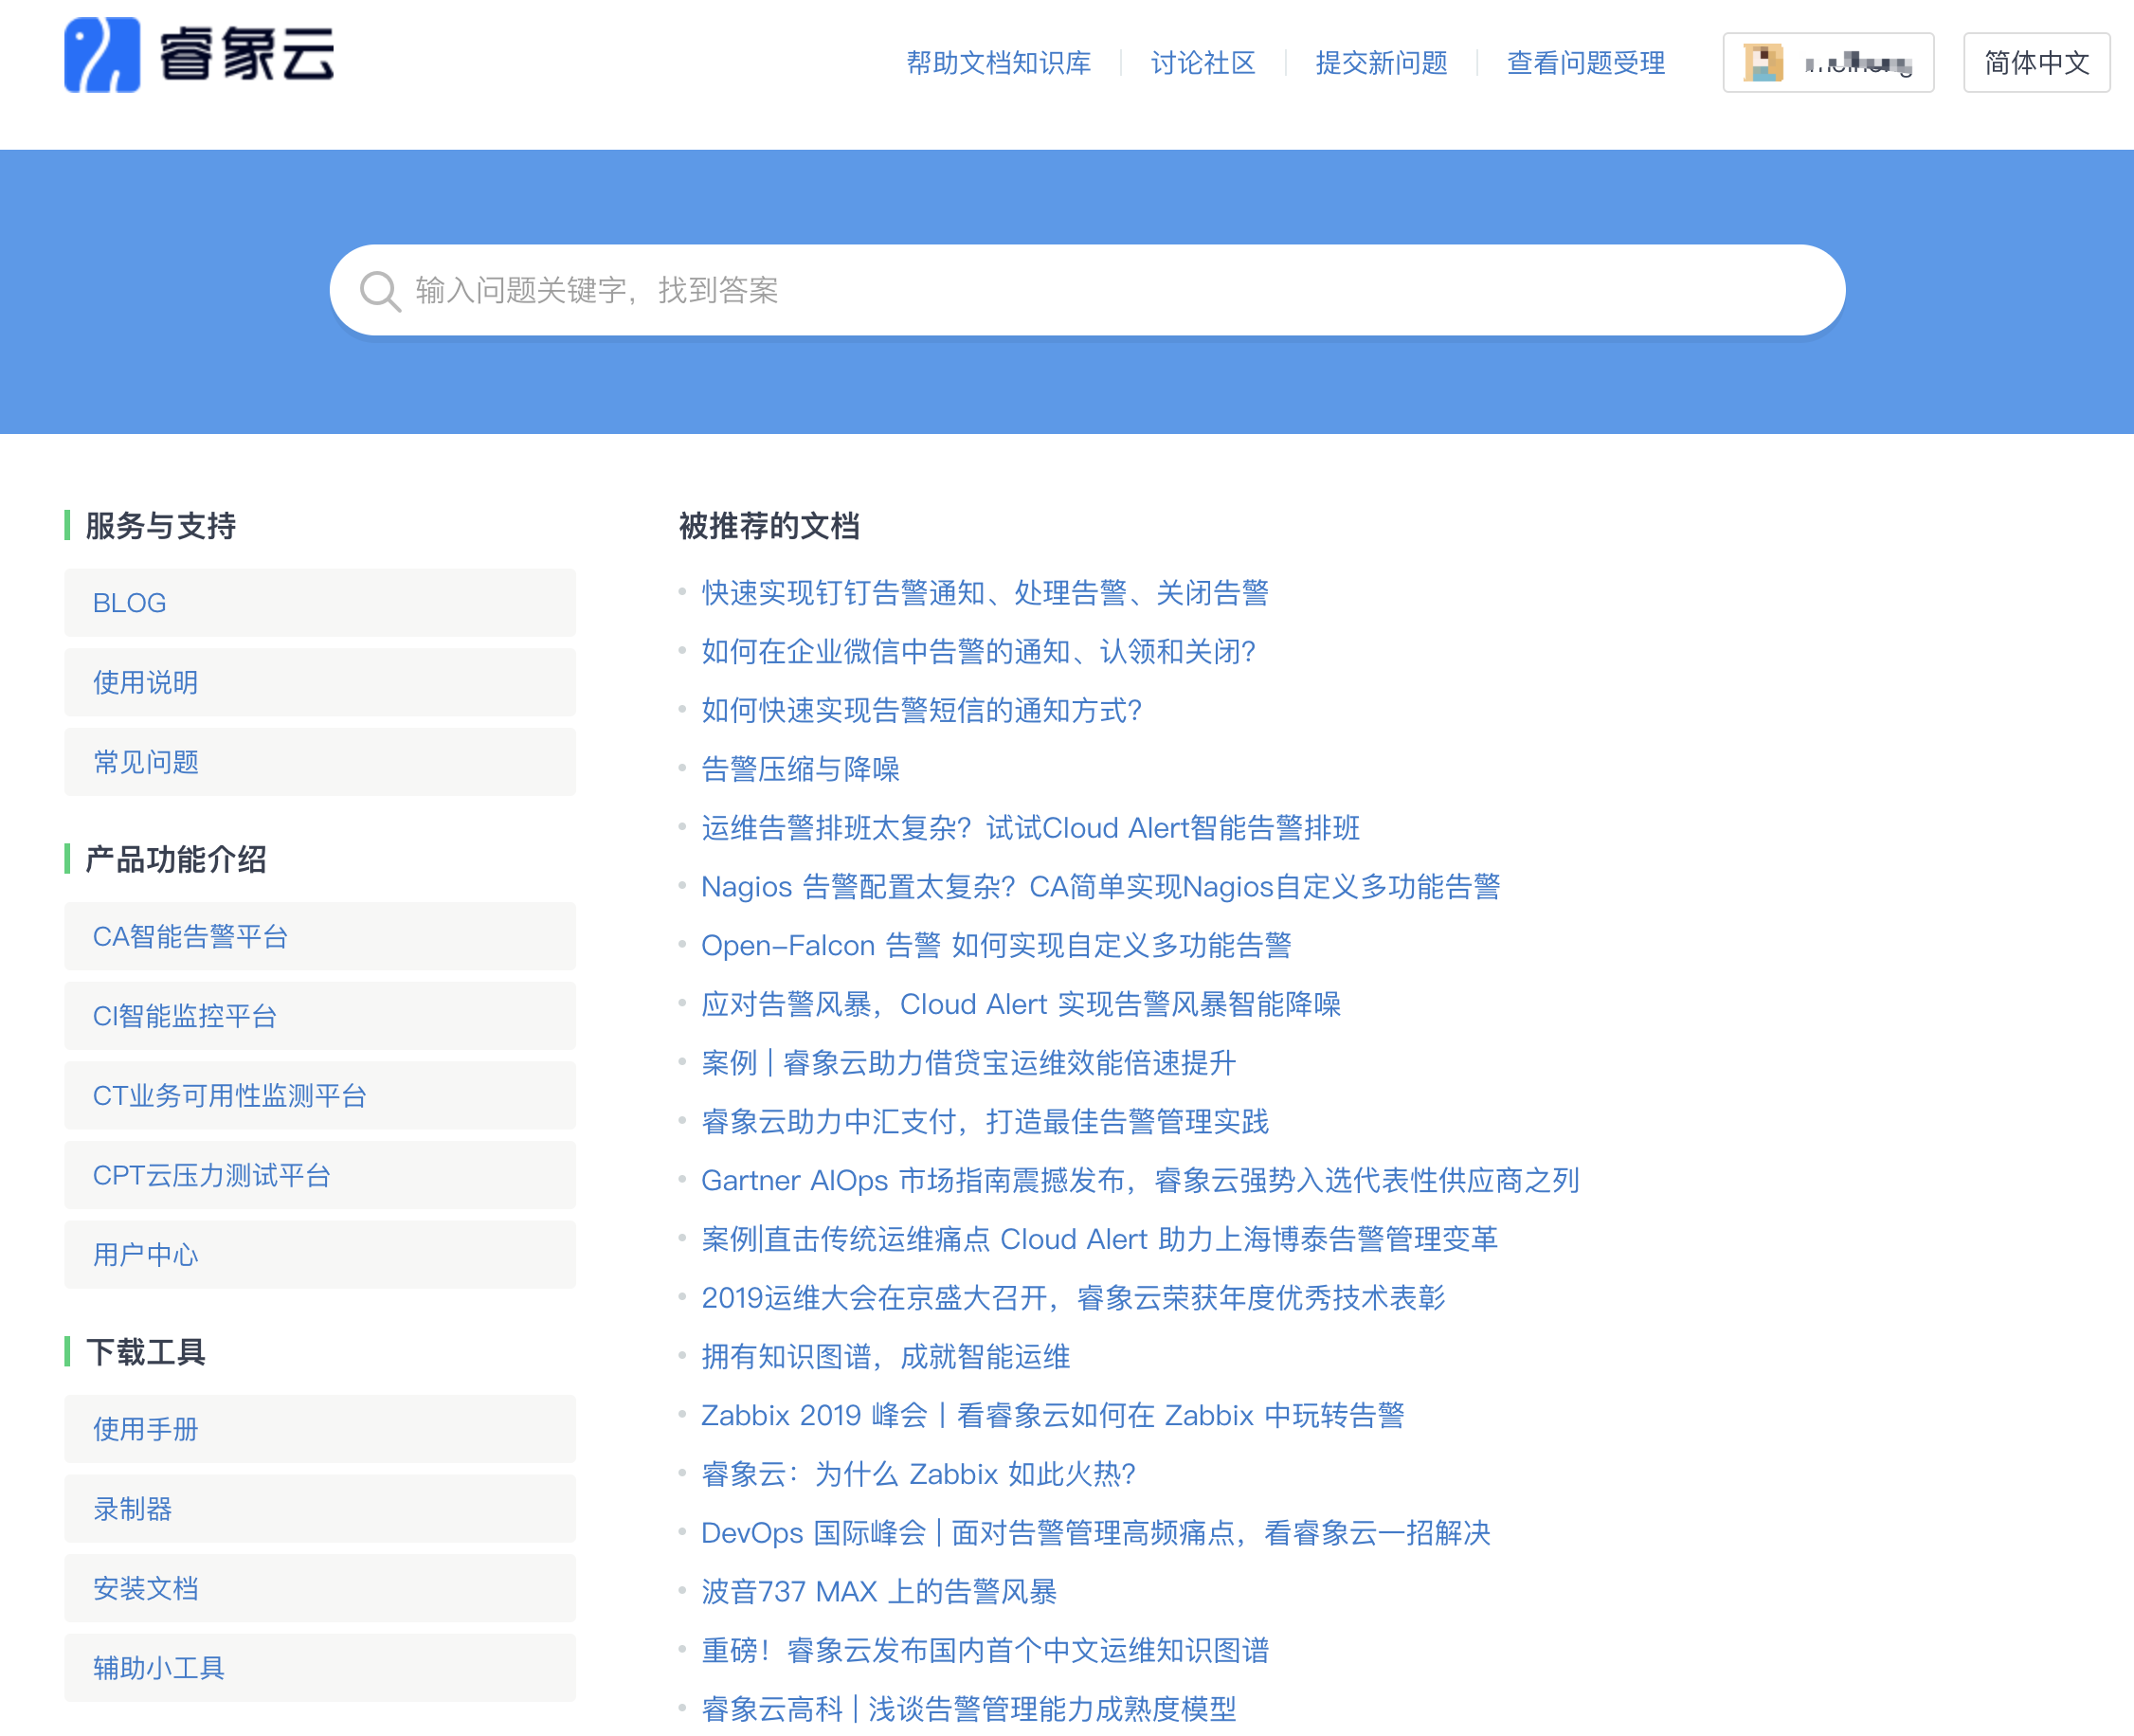Open the CI智能监控平台 sidebar item
This screenshot has height=1736, width=2134.
320,1016
